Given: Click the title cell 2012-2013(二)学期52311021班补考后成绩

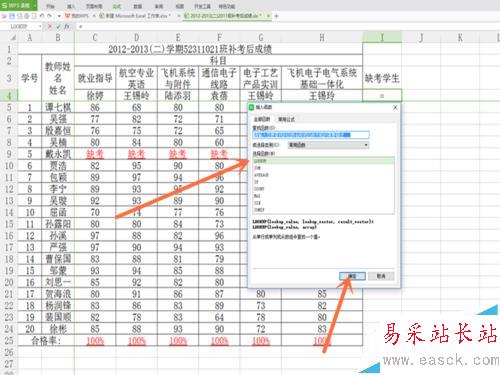Looking at the screenshot, I should [190, 49].
